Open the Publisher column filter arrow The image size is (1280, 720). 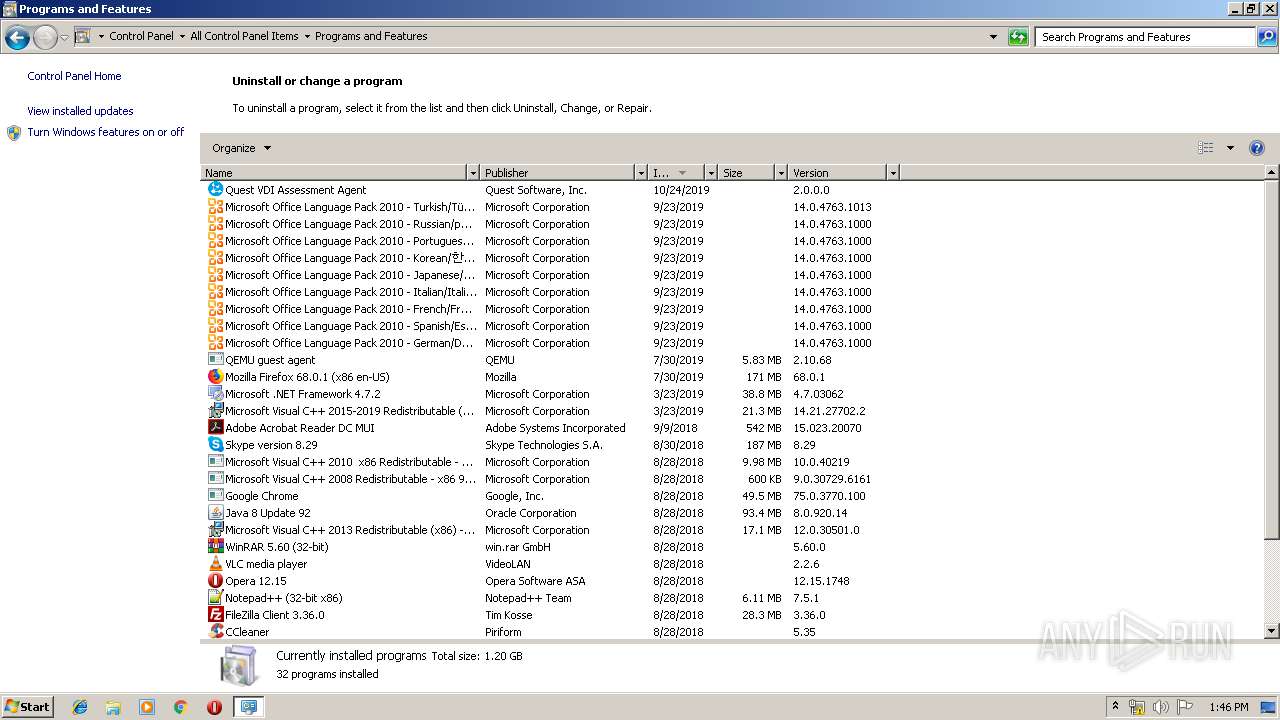click(x=640, y=173)
